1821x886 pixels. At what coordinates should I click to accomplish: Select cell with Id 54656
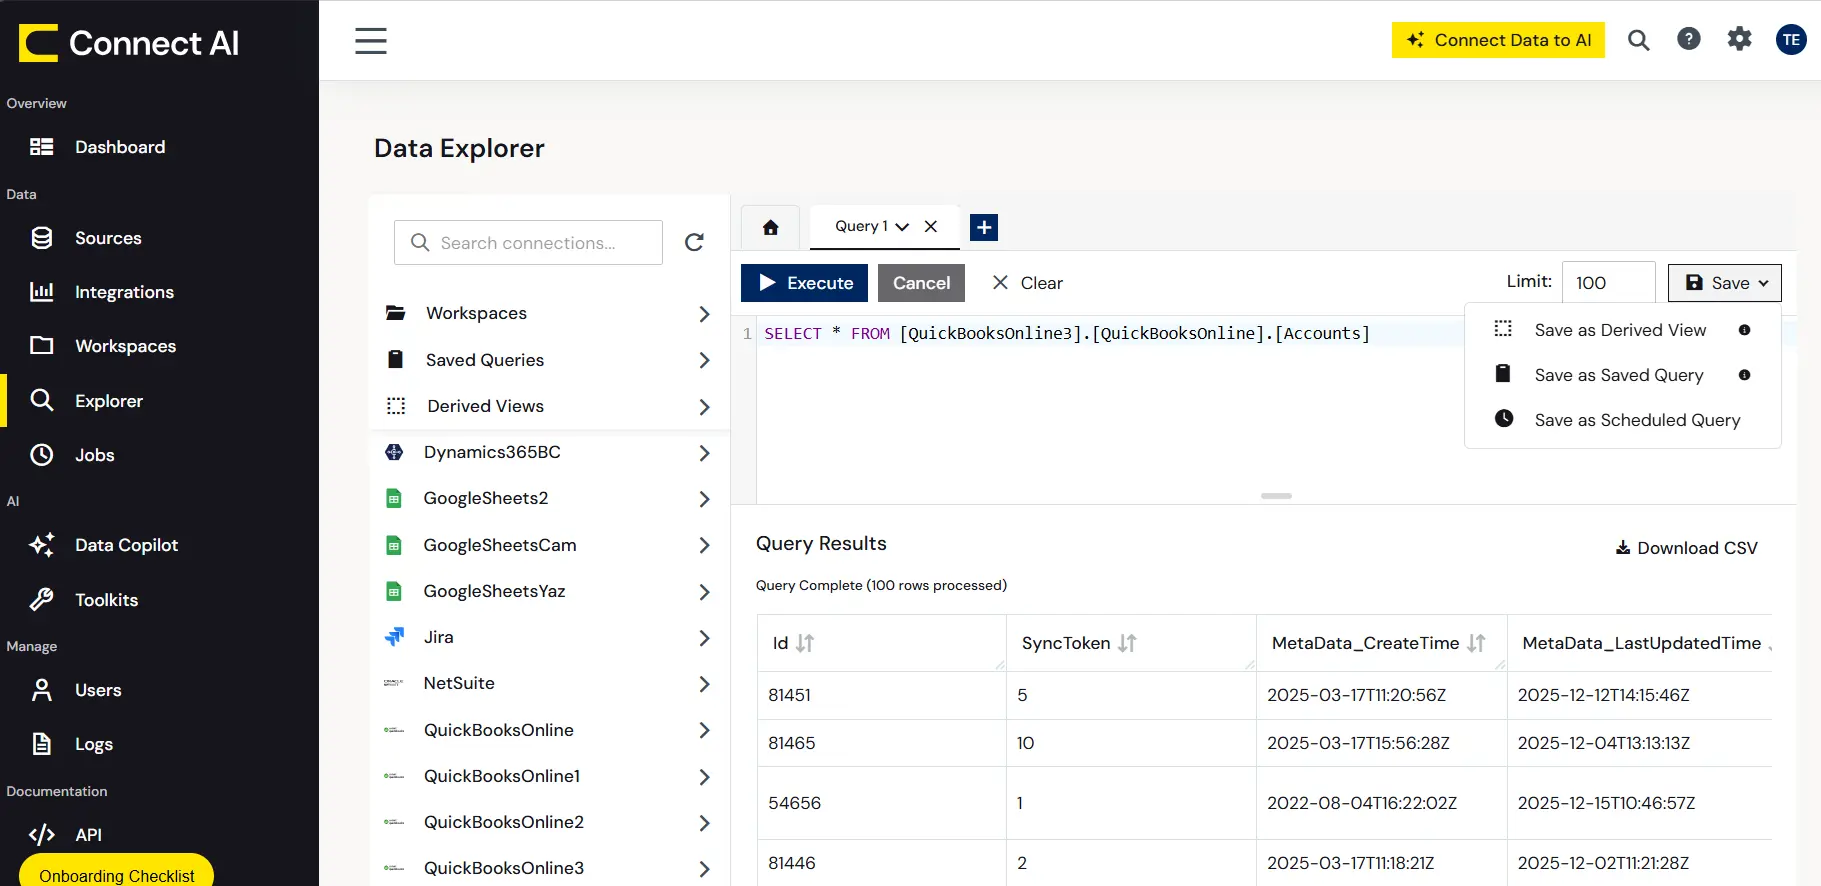[882, 803]
